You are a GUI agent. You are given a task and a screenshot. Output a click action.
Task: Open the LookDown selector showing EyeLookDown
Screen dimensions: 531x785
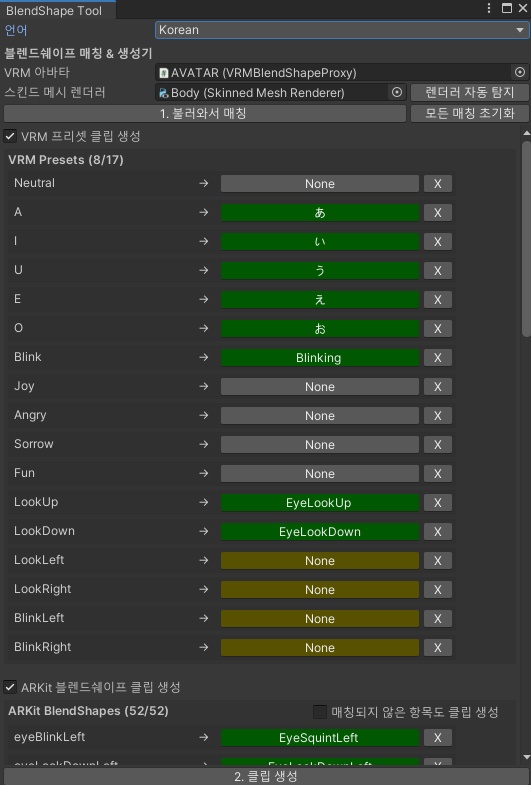[x=320, y=532]
